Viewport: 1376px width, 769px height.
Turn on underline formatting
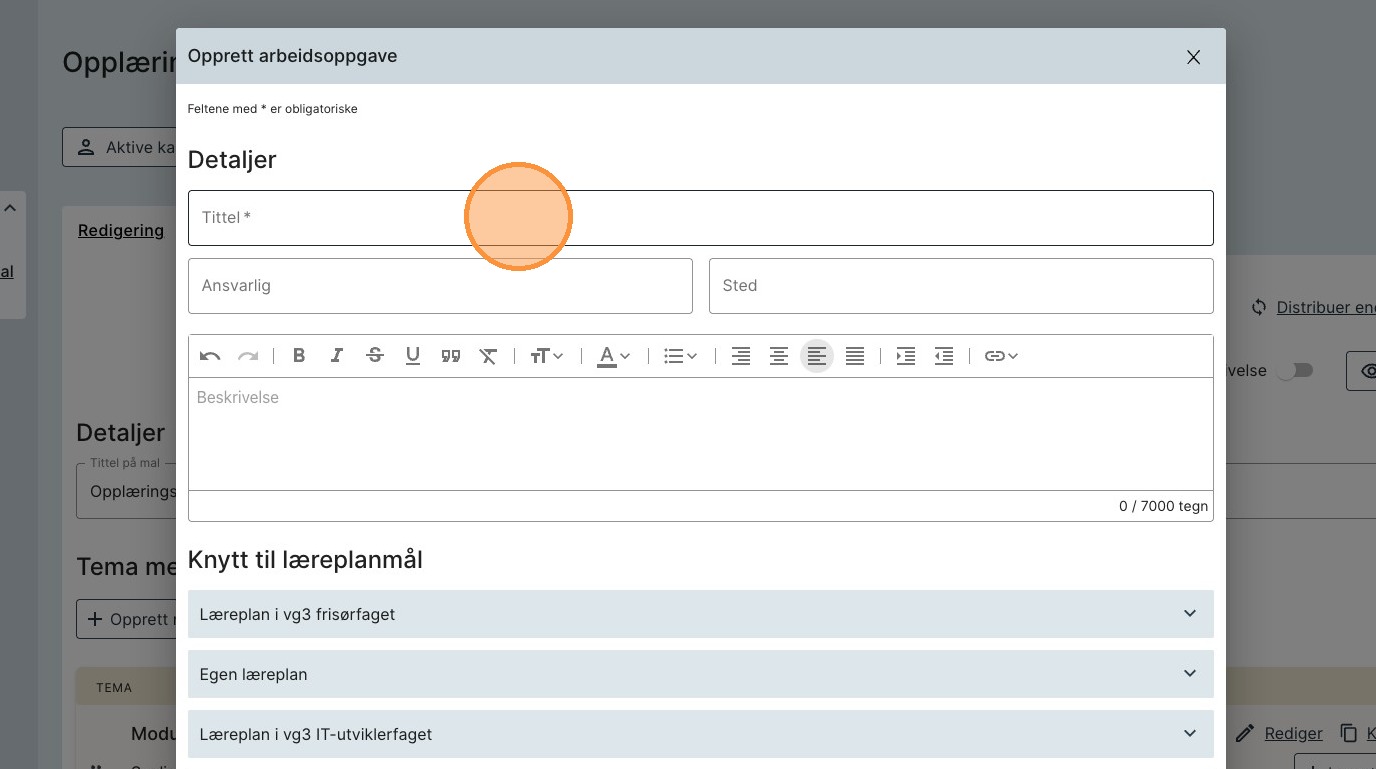[x=413, y=356]
